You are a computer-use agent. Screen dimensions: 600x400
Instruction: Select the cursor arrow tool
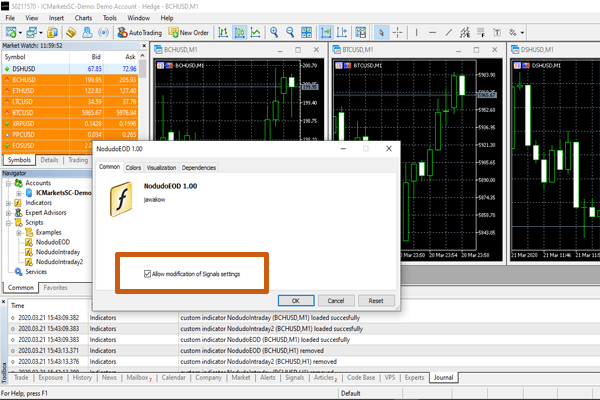coord(381,33)
